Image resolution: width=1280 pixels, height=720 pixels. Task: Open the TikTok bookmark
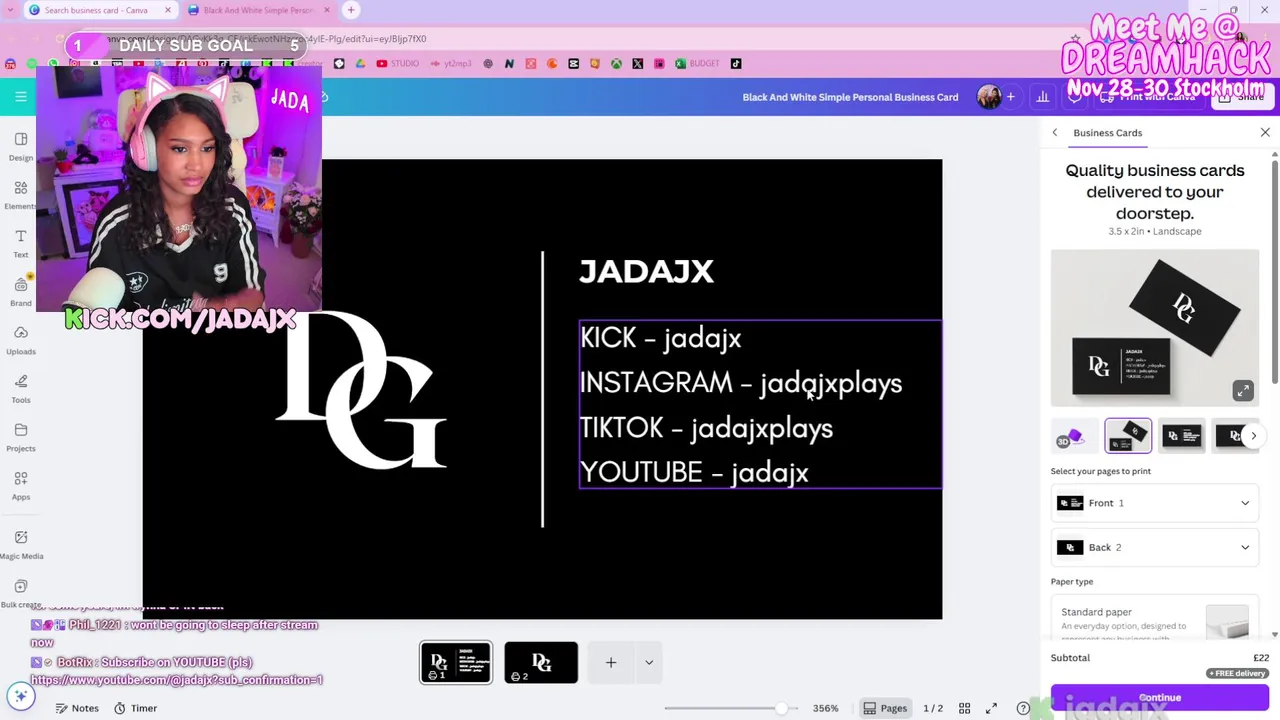coord(736,64)
